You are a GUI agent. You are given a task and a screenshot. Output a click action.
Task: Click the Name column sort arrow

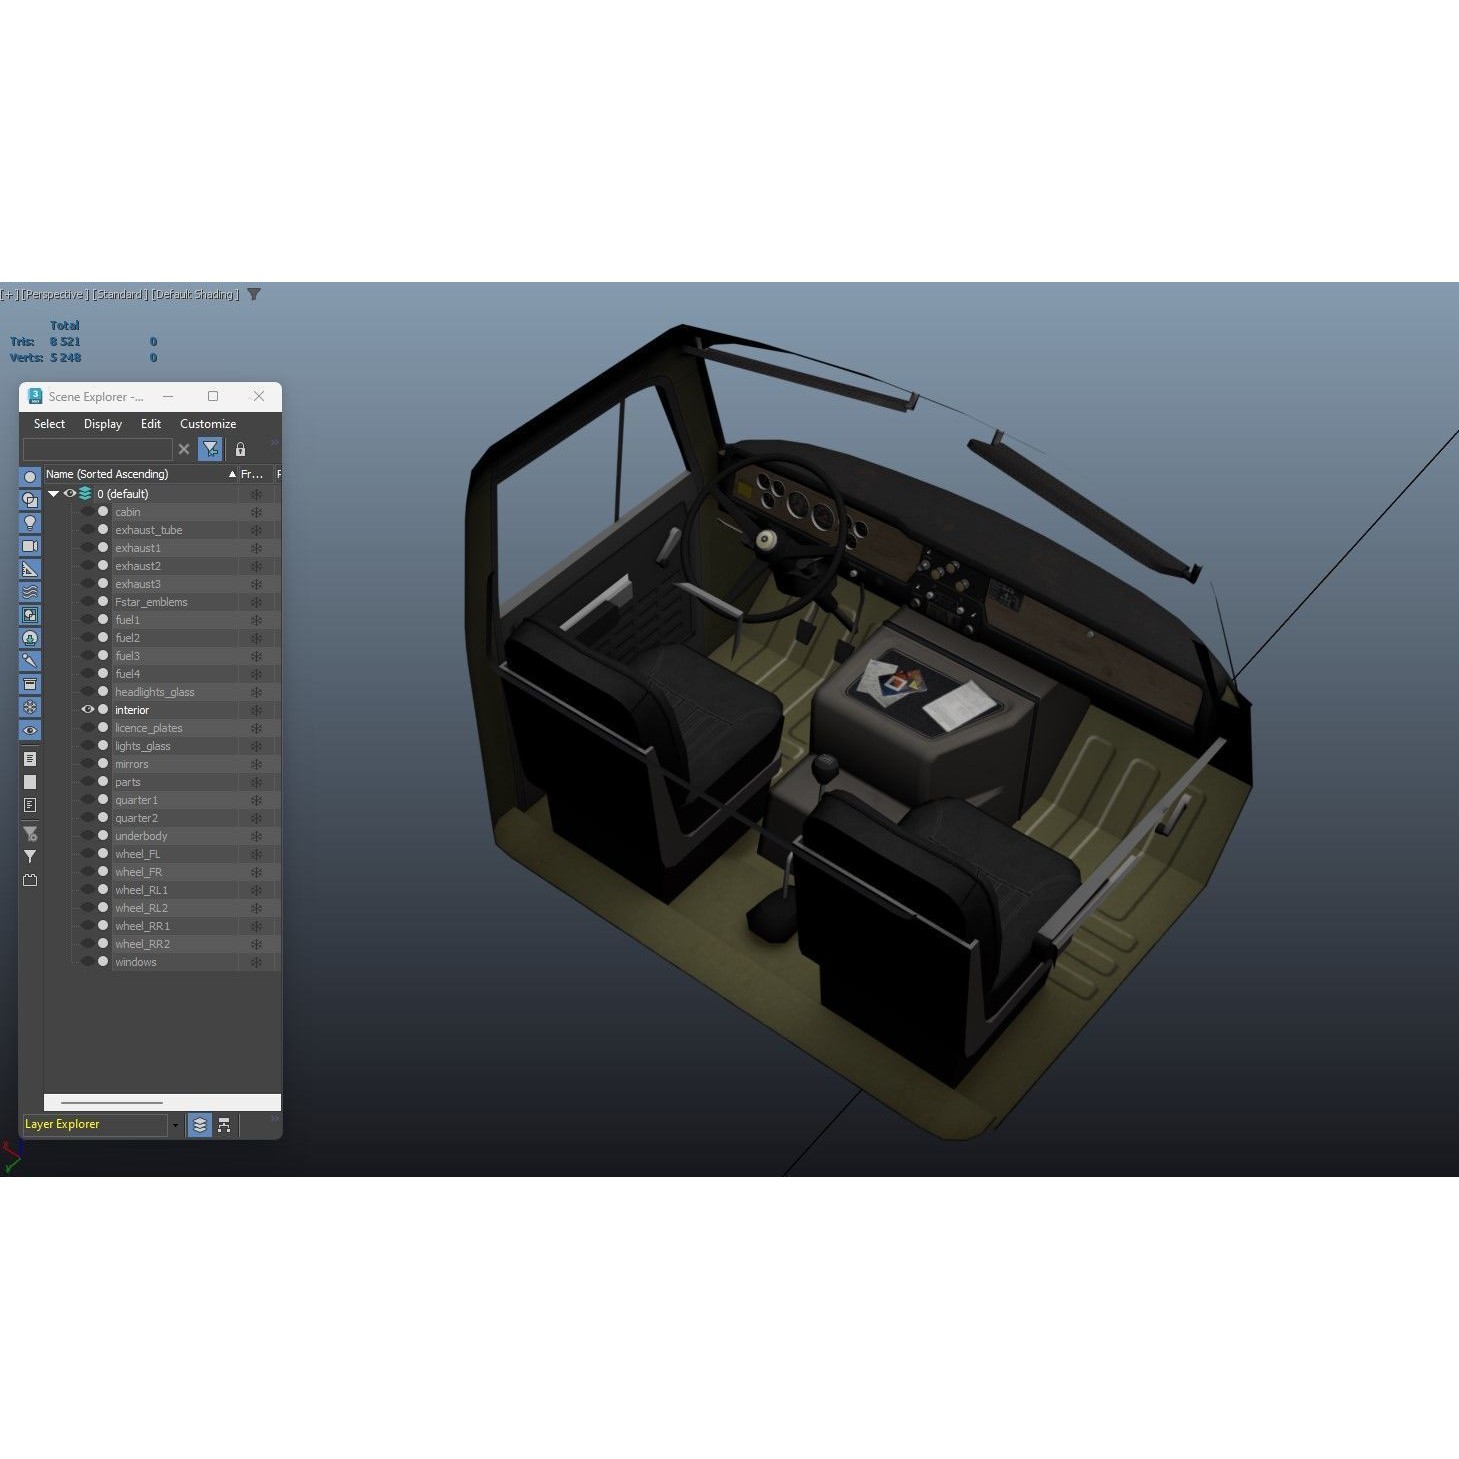[232, 473]
